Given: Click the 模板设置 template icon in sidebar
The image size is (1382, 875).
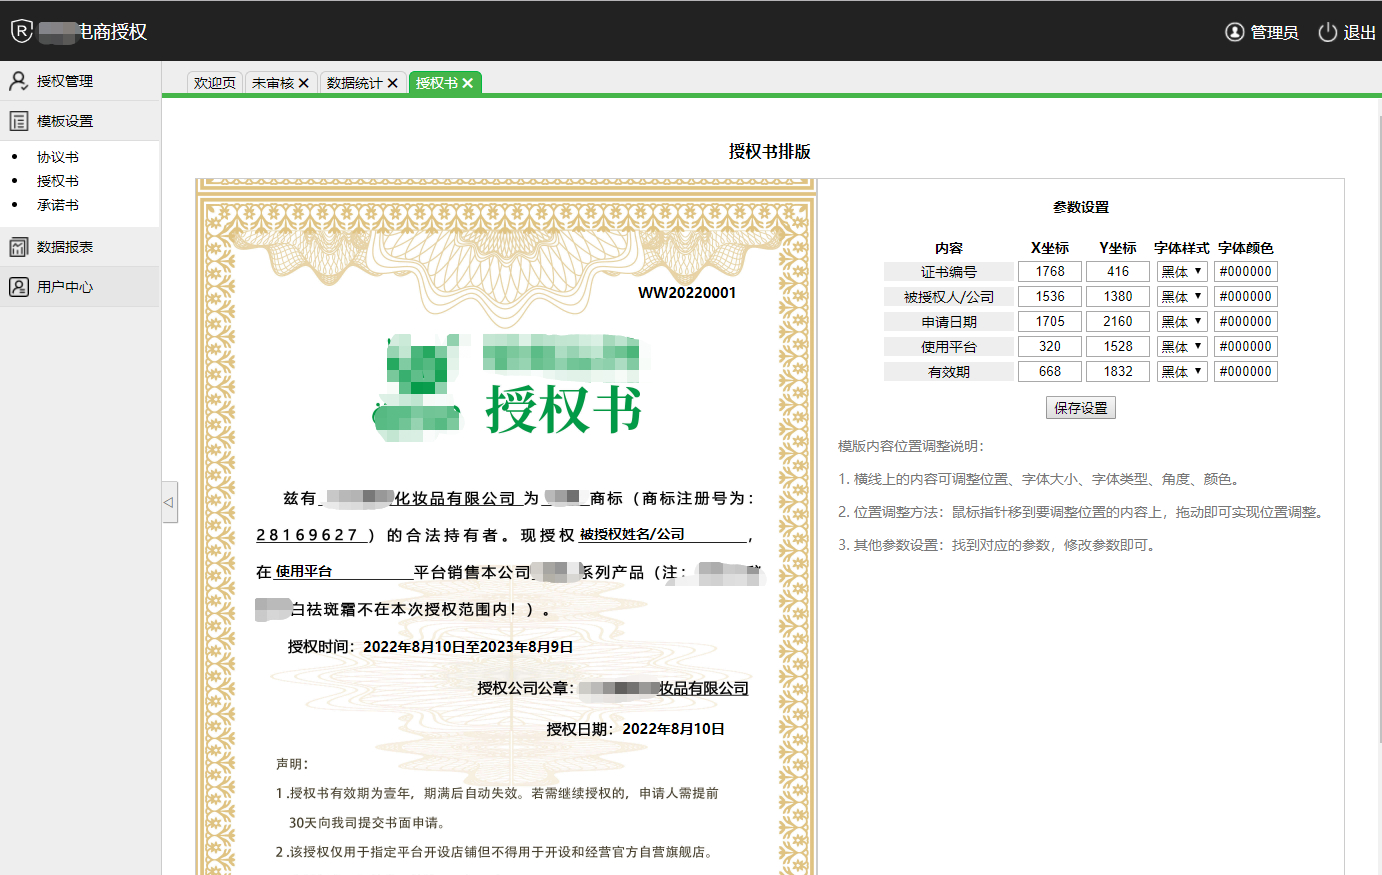Looking at the screenshot, I should [x=18, y=121].
